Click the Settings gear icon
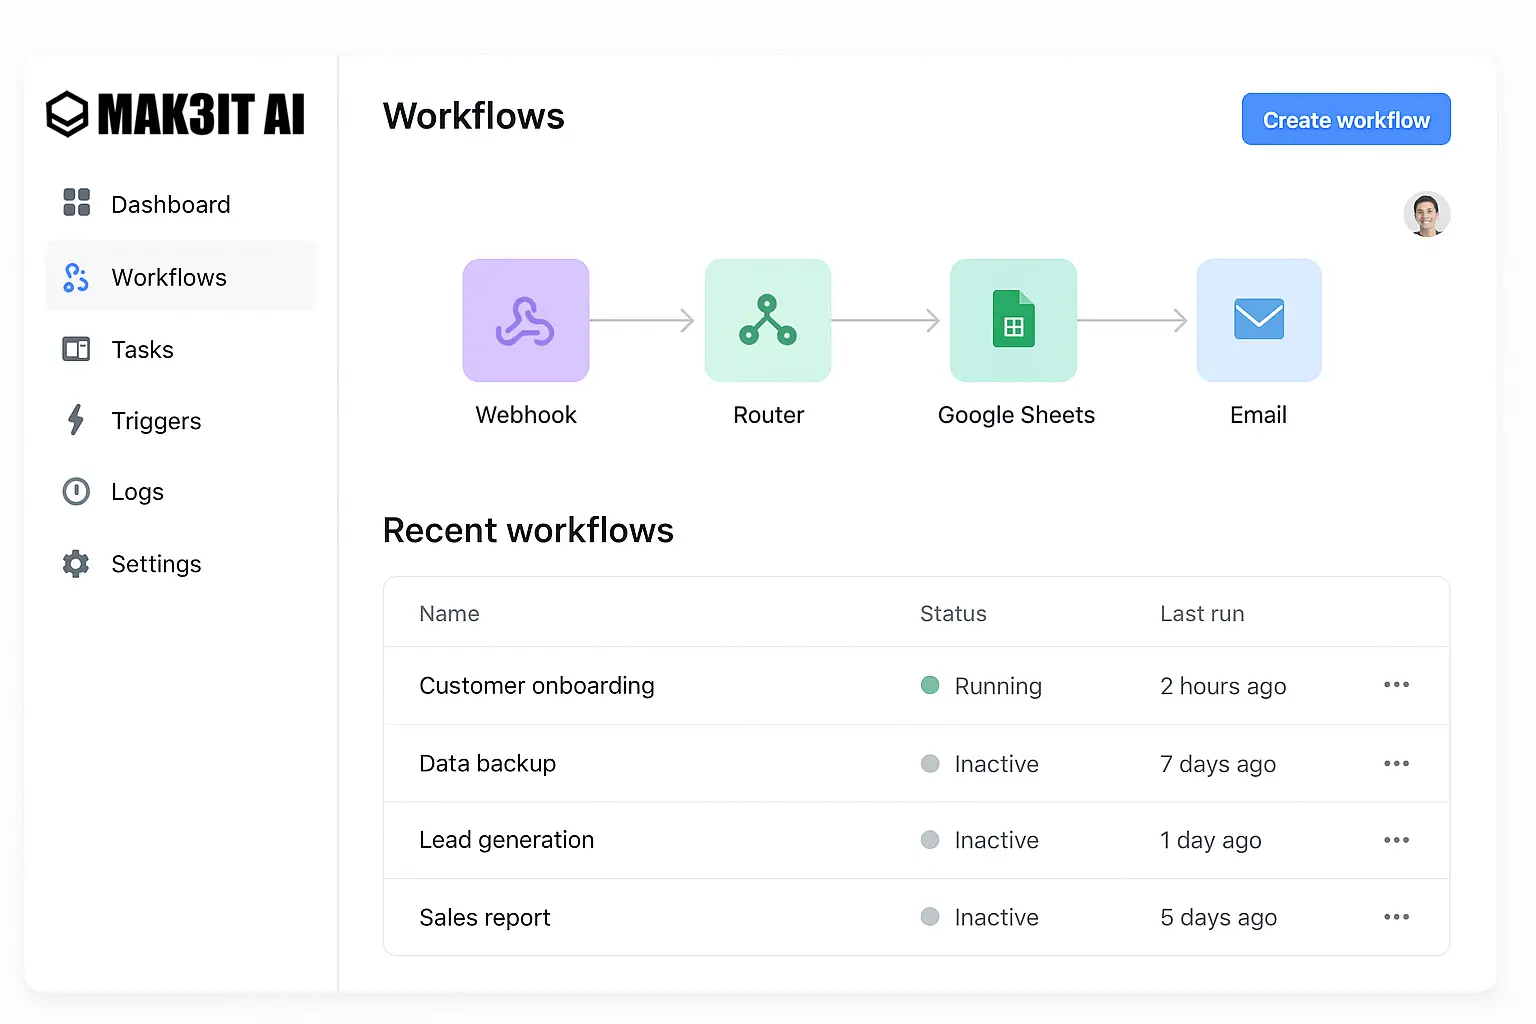 point(76,564)
